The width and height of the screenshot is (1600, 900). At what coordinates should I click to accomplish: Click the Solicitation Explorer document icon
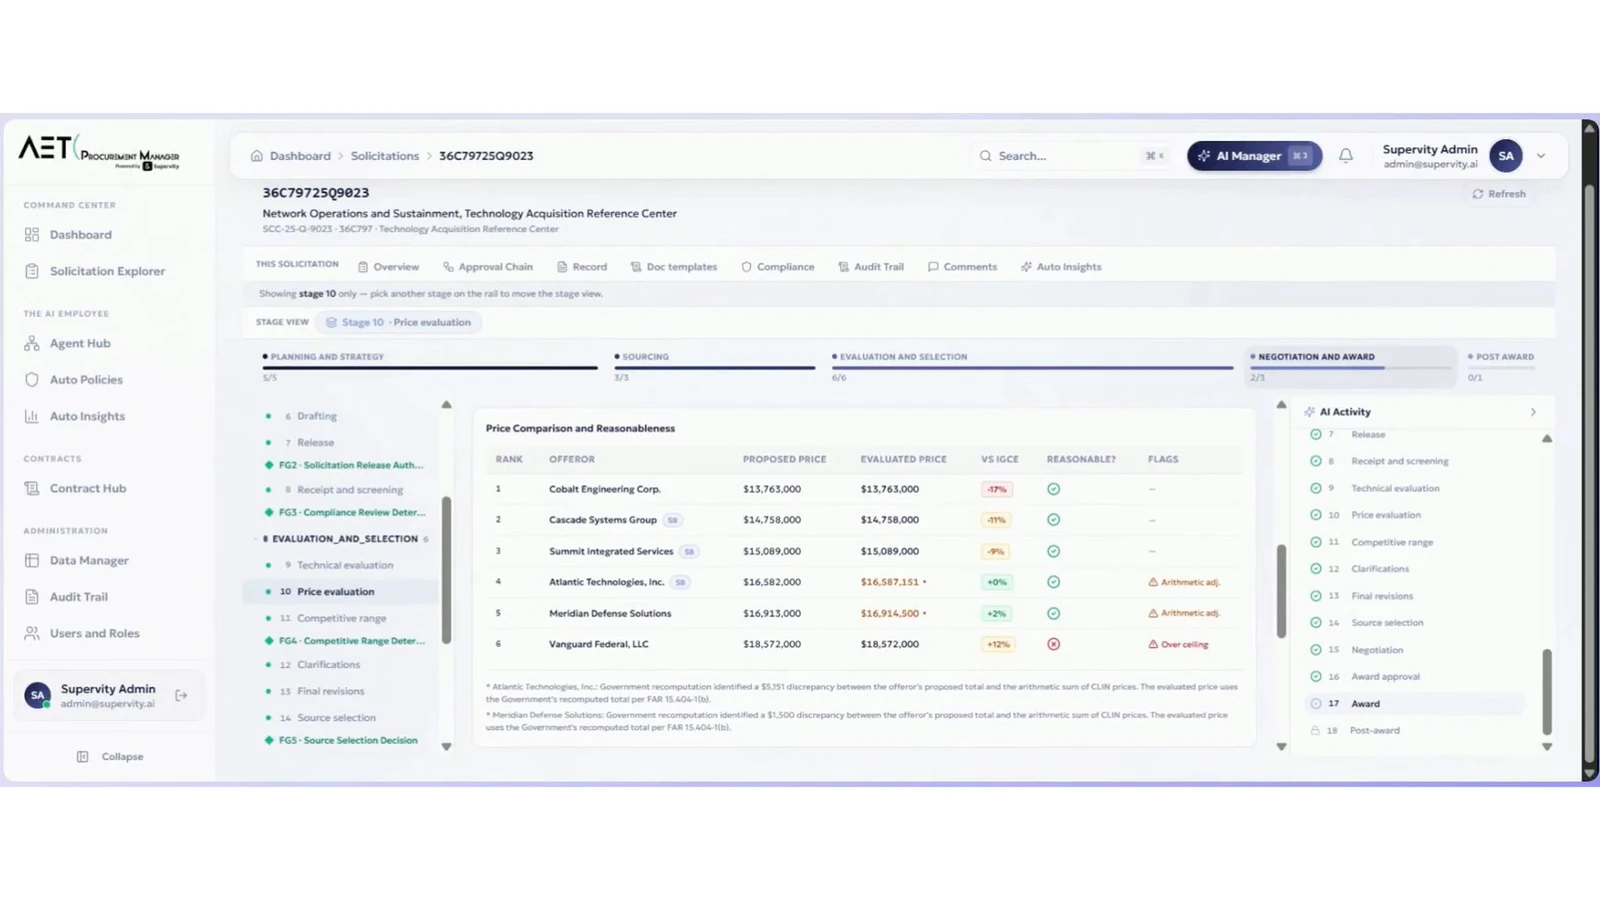click(32, 271)
